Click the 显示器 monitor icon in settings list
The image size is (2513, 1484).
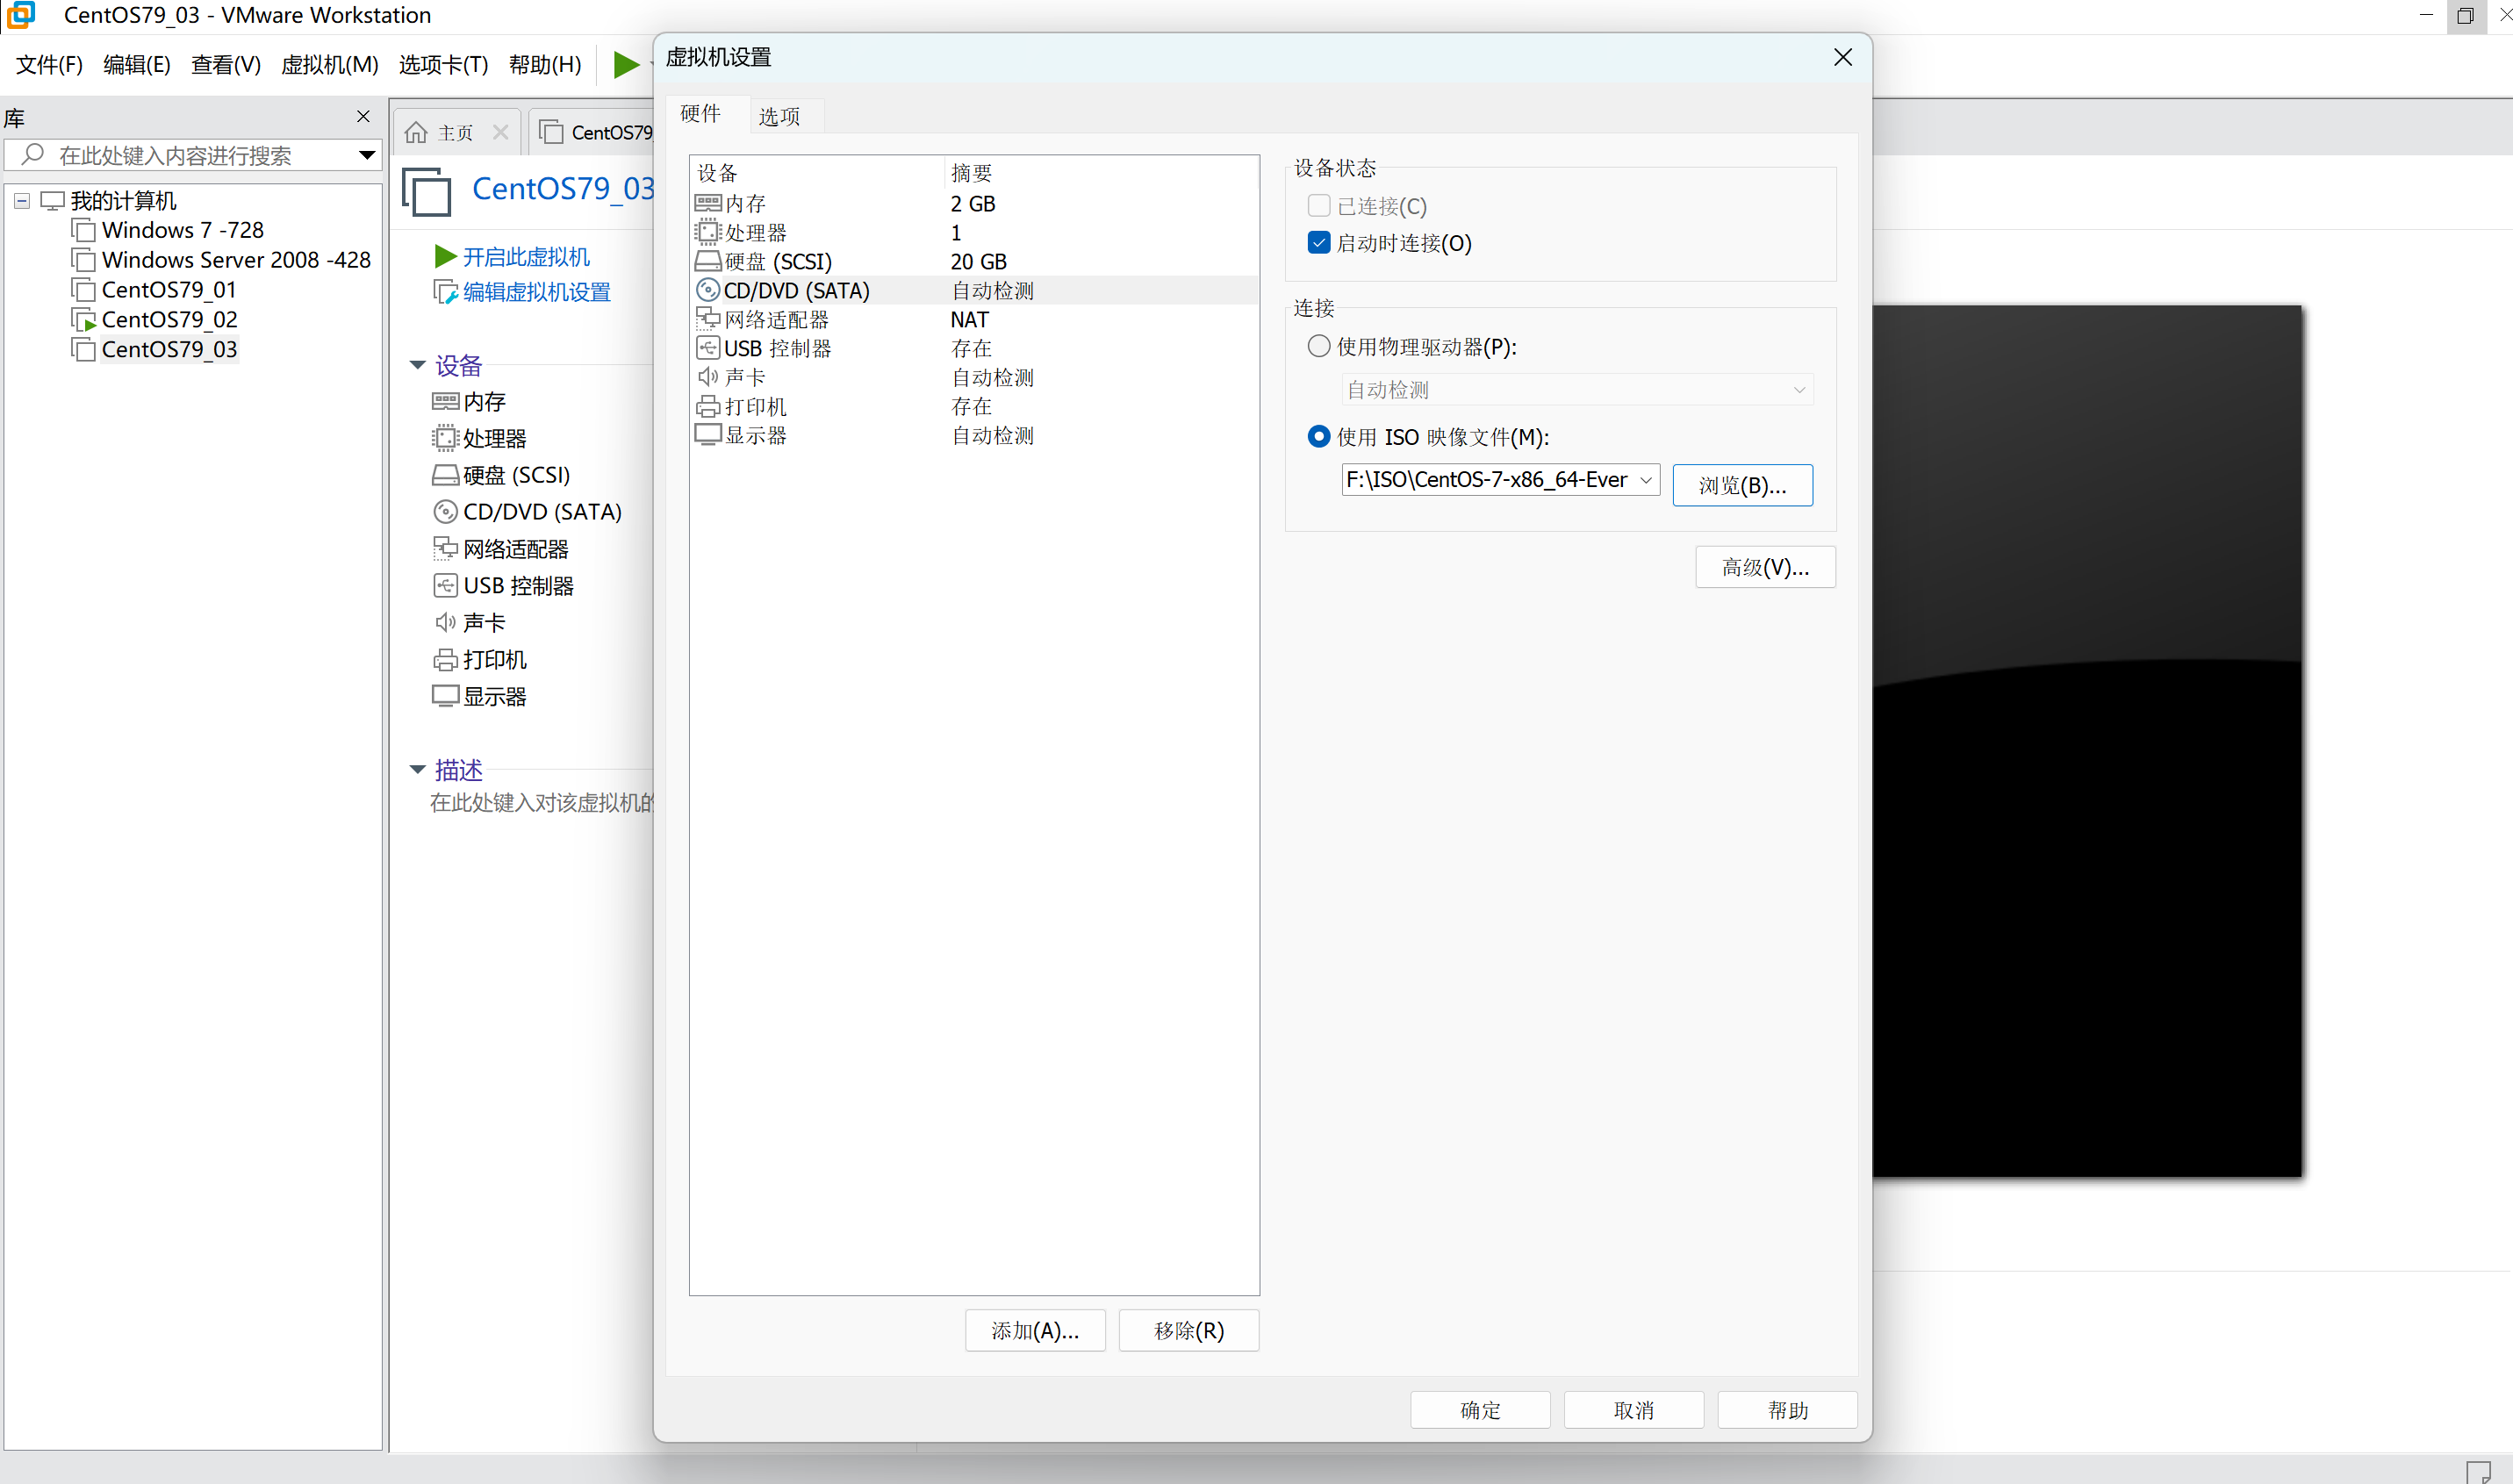708,435
